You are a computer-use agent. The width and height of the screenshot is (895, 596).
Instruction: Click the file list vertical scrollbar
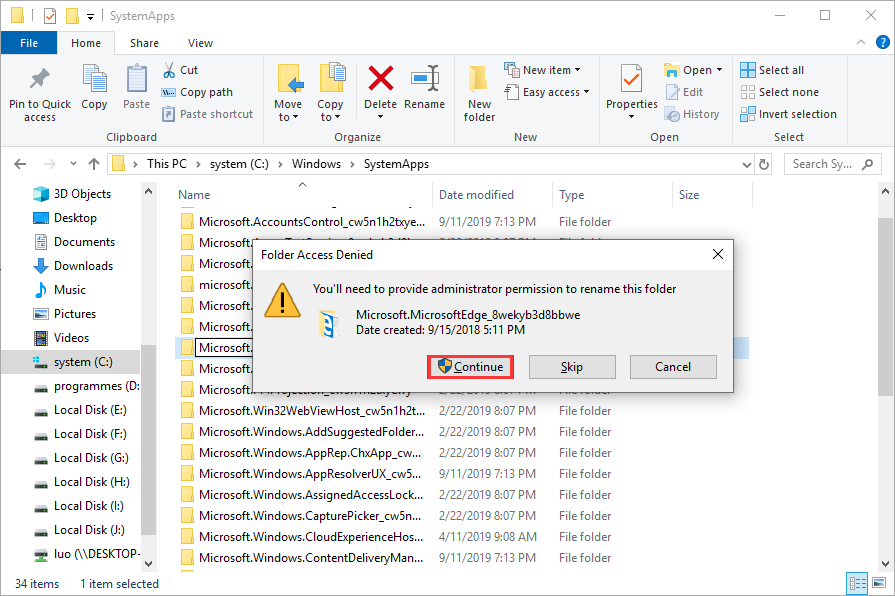tap(885, 306)
